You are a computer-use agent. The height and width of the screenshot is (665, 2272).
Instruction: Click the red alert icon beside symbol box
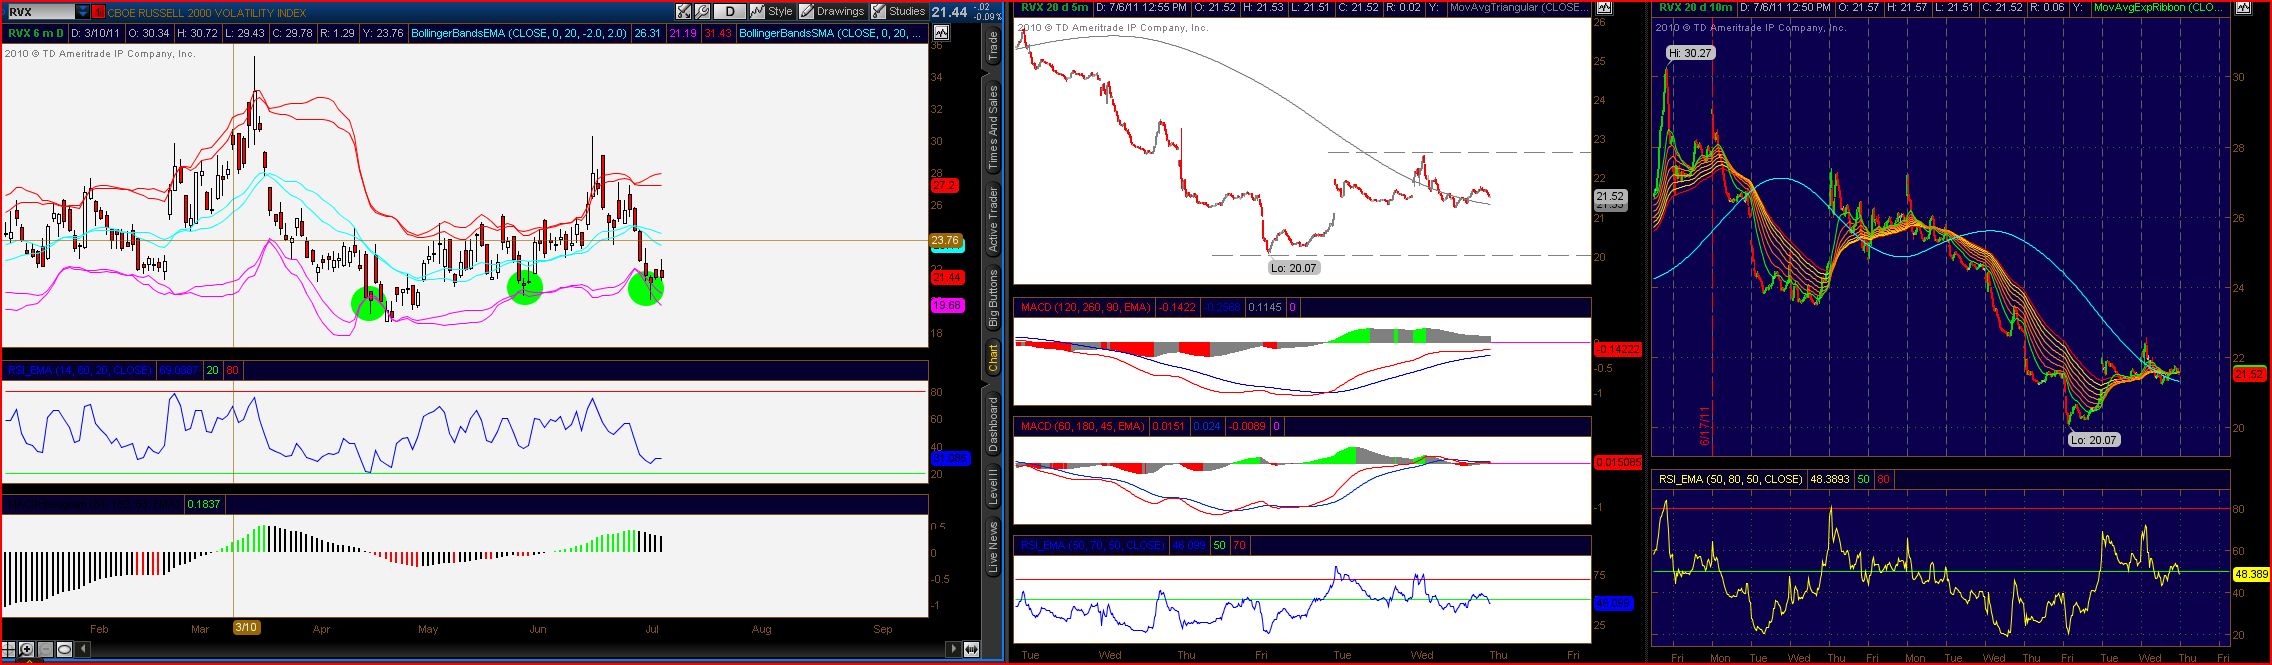click(x=98, y=12)
